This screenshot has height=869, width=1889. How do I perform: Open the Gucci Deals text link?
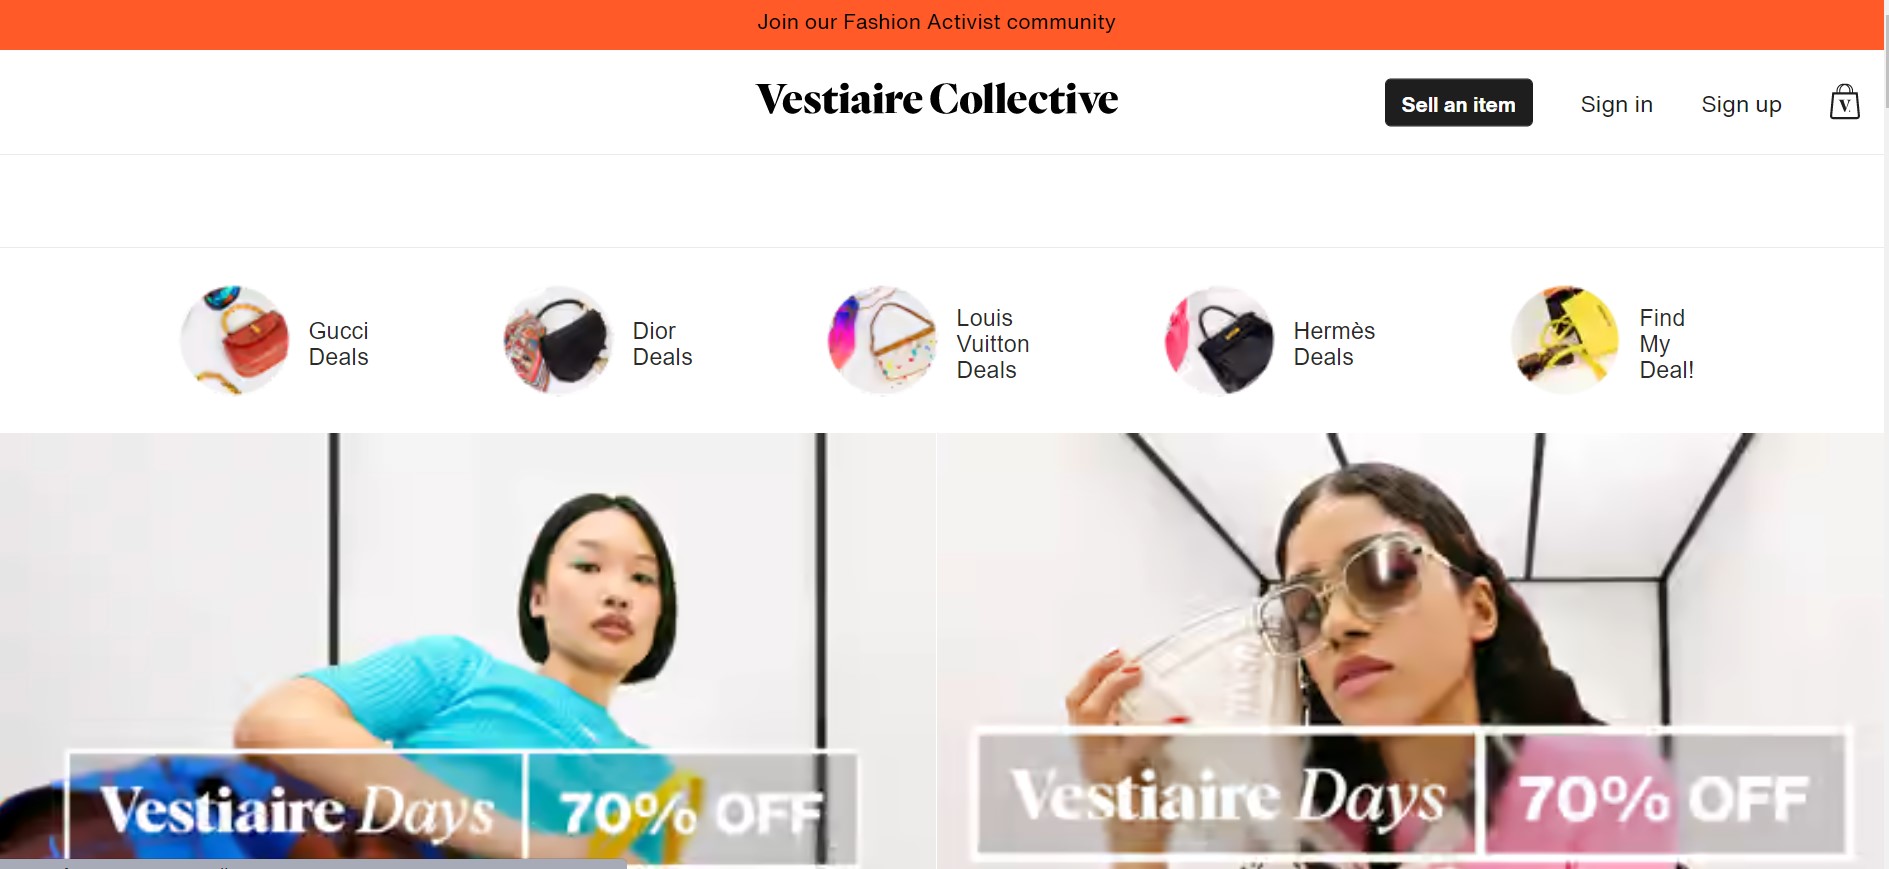[339, 344]
